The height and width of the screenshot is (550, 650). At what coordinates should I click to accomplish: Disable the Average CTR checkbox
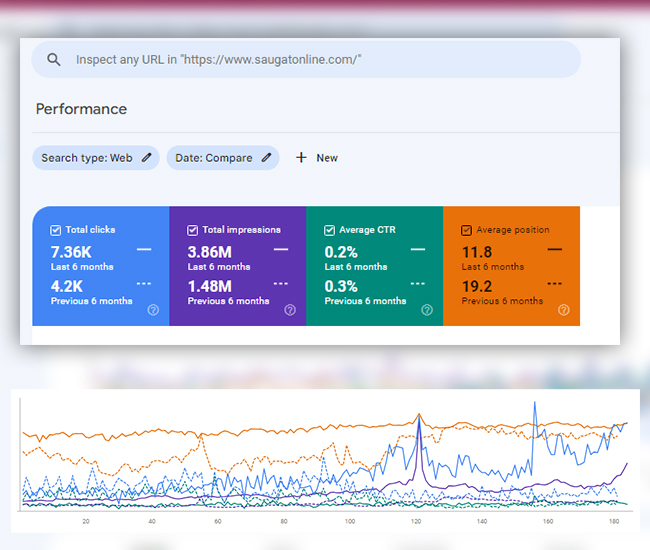[330, 230]
